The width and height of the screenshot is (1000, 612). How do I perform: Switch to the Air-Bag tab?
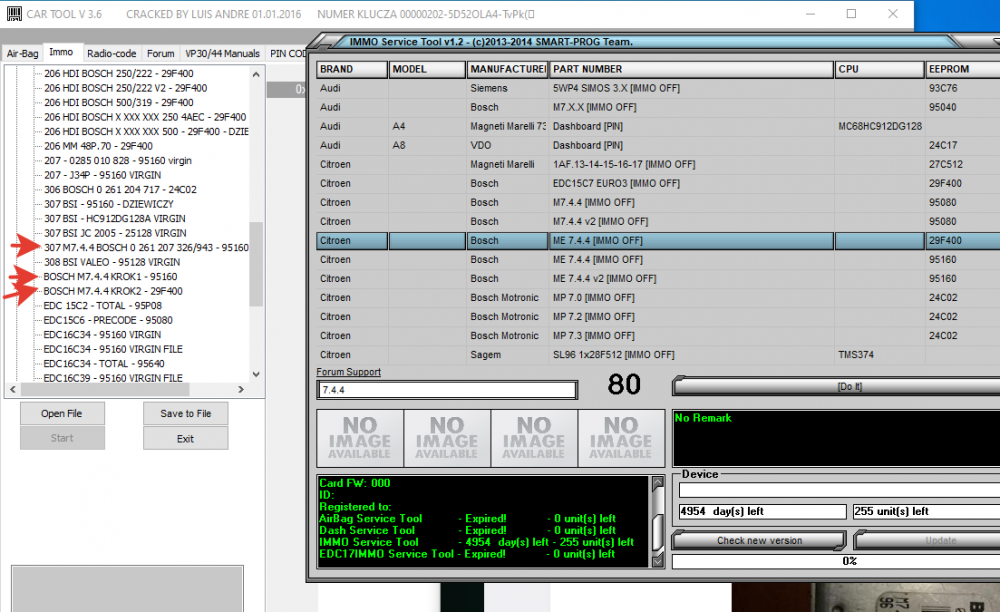point(22,54)
